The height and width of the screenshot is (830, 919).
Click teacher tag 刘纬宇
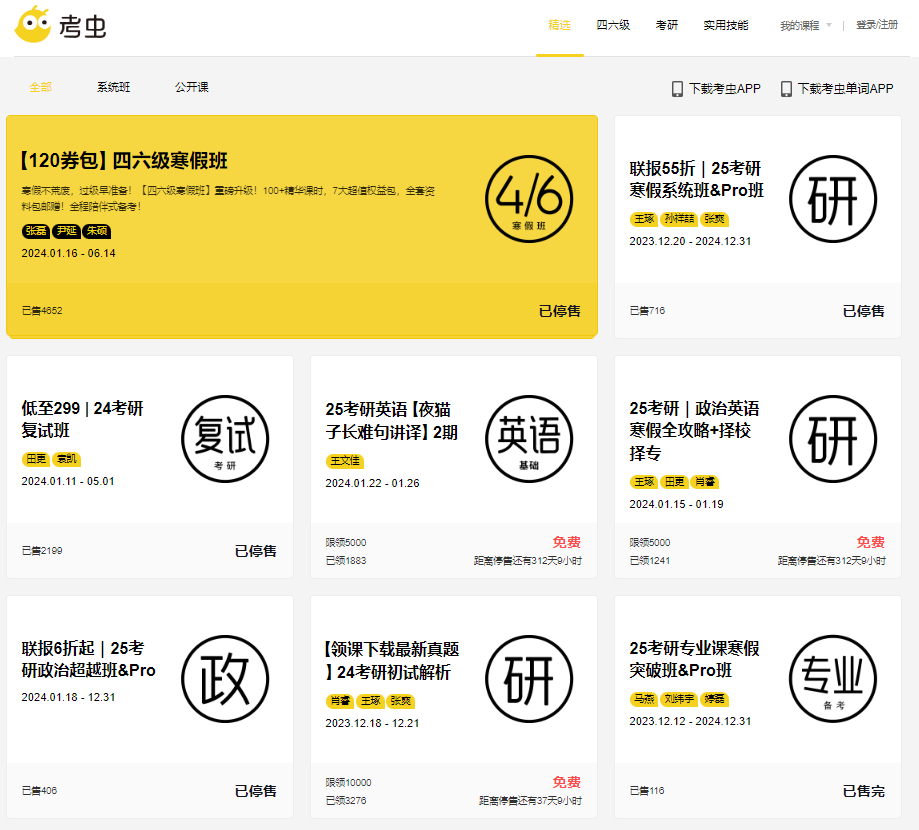click(x=679, y=699)
